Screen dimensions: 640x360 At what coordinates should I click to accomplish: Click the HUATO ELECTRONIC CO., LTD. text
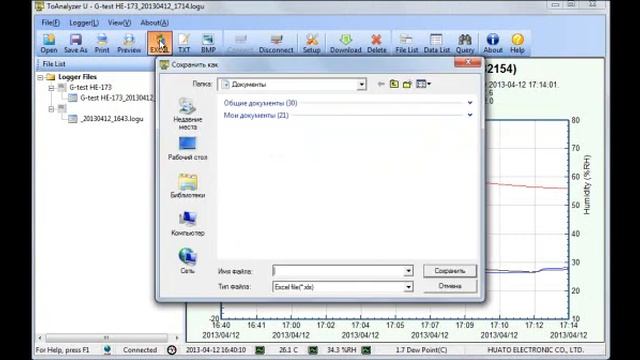(x=536, y=350)
